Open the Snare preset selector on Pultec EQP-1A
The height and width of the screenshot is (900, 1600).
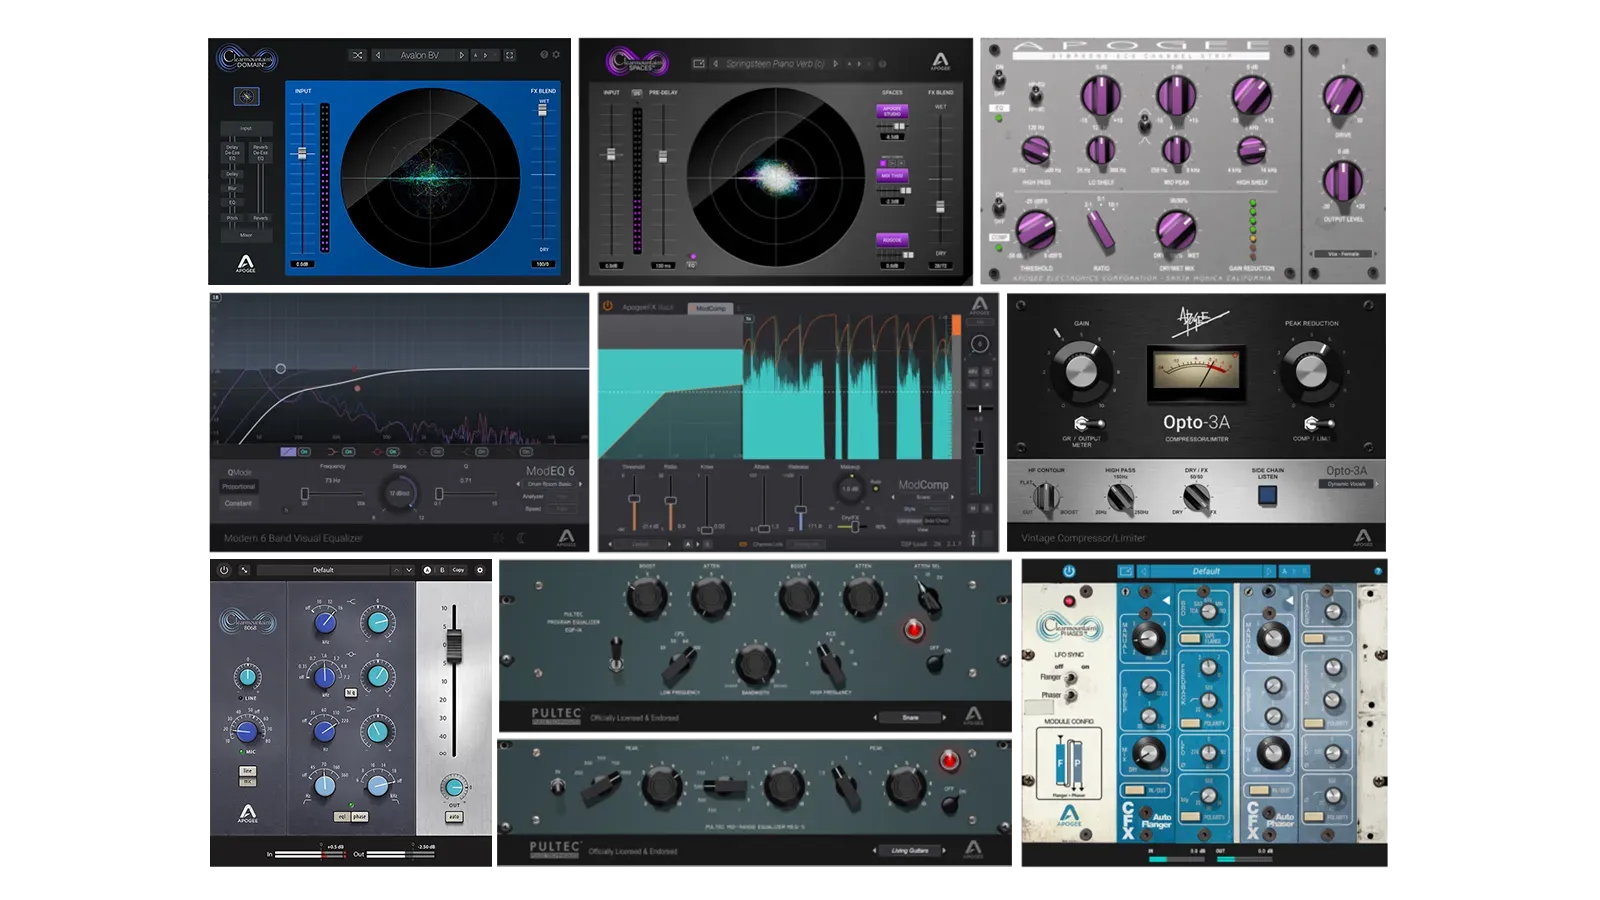click(910, 717)
